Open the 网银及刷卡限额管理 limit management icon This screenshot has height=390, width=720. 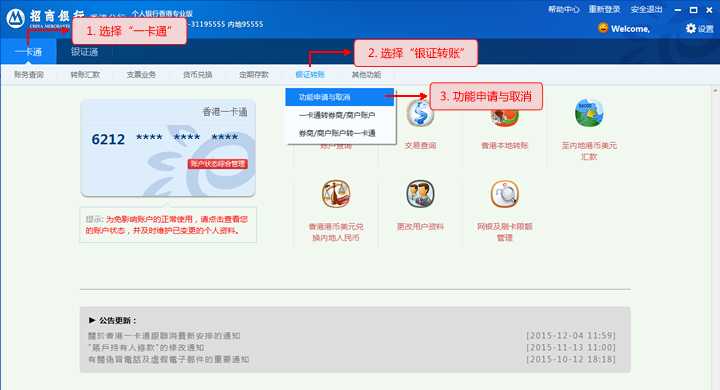504,194
